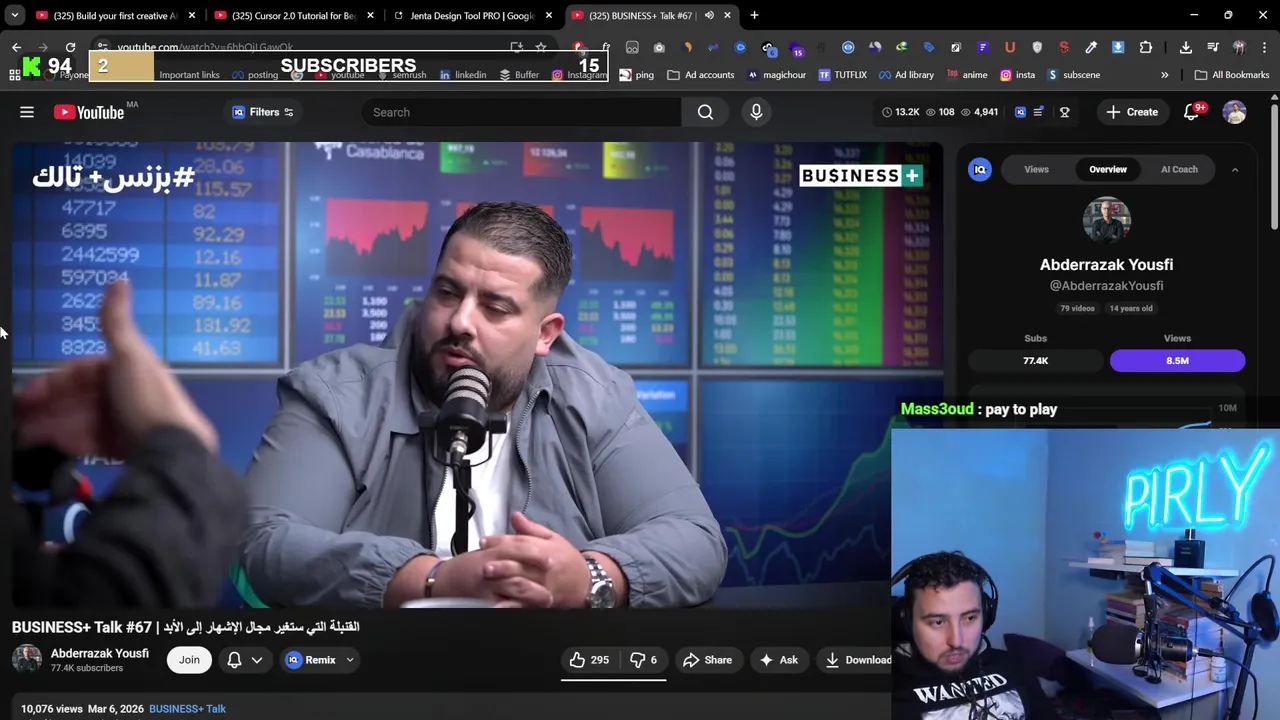Select the 77.4K subs pill
This screenshot has height=720, width=1280.
point(1035,361)
